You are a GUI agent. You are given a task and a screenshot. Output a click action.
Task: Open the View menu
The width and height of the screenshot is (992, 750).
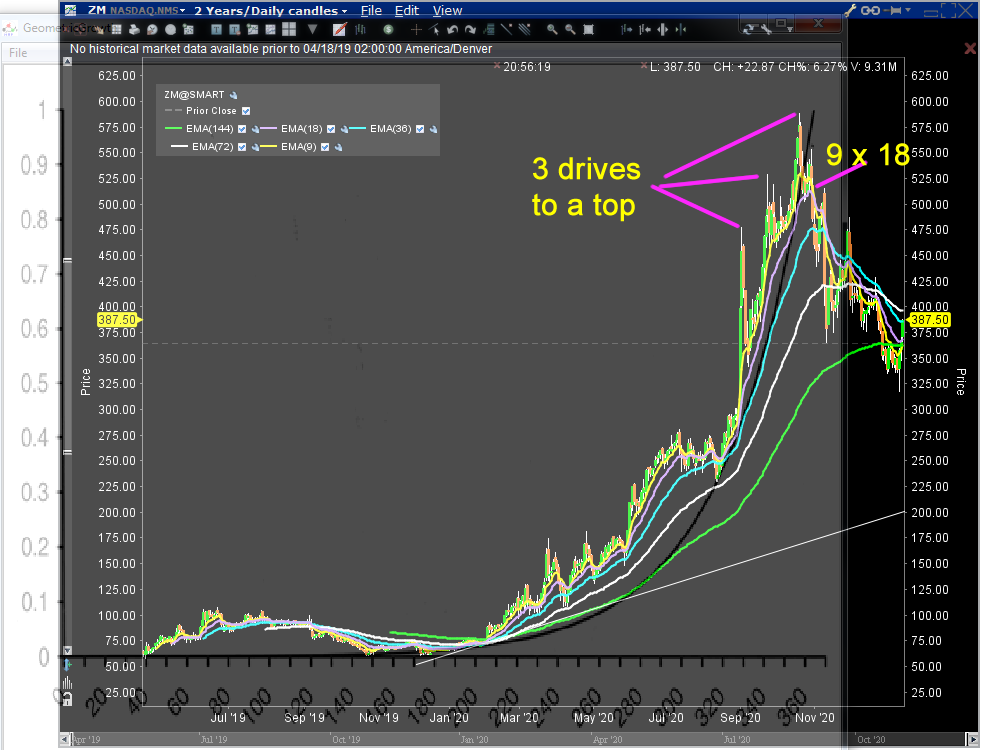(447, 11)
